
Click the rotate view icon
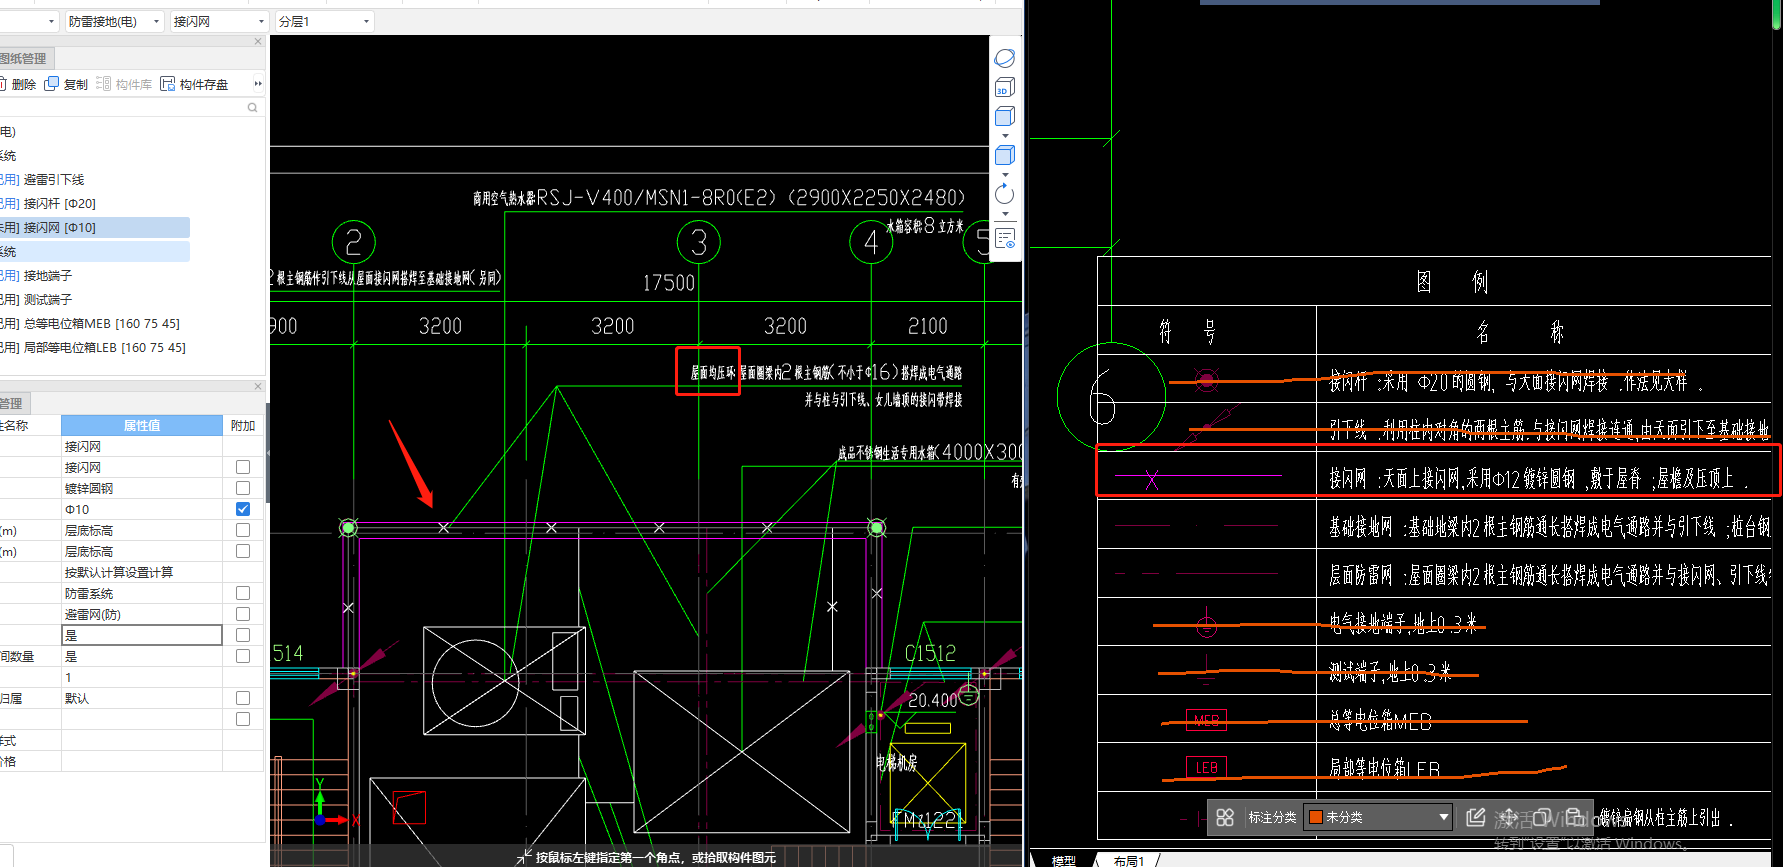click(1005, 194)
